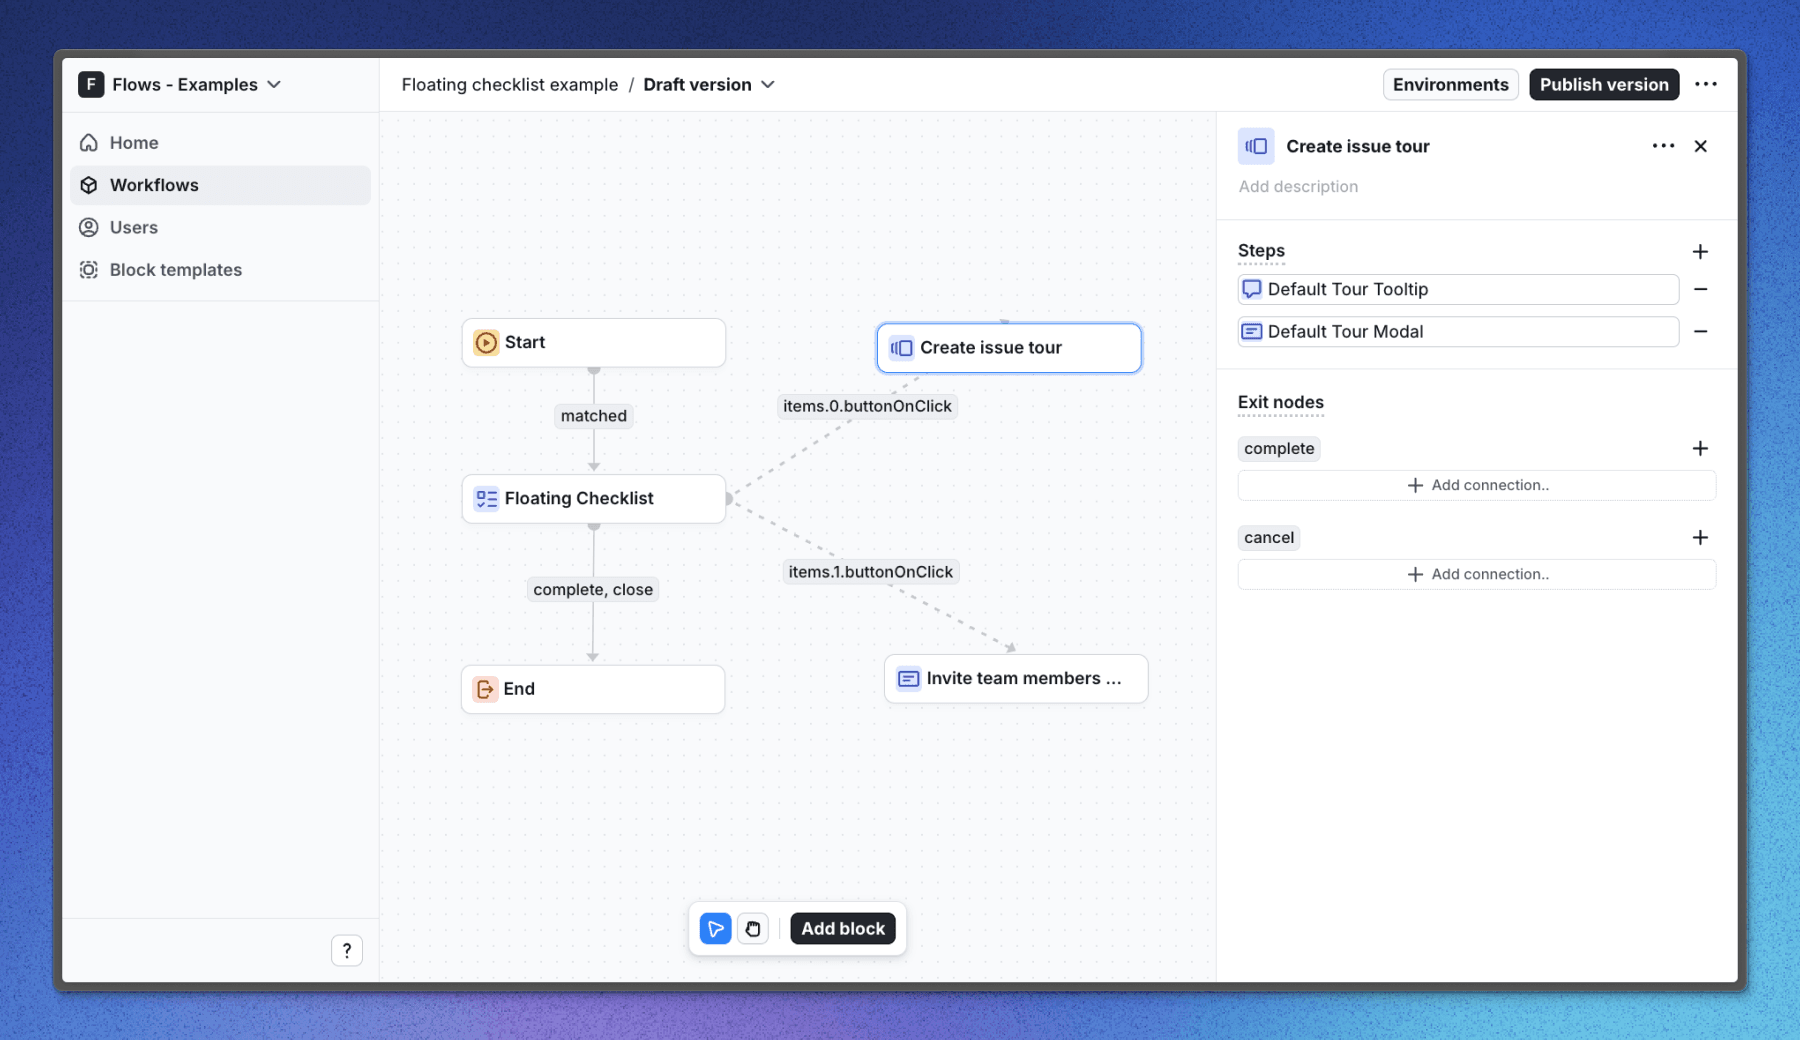The image size is (1800, 1040).
Task: Open Block templates in the sidebar
Action: pos(175,270)
